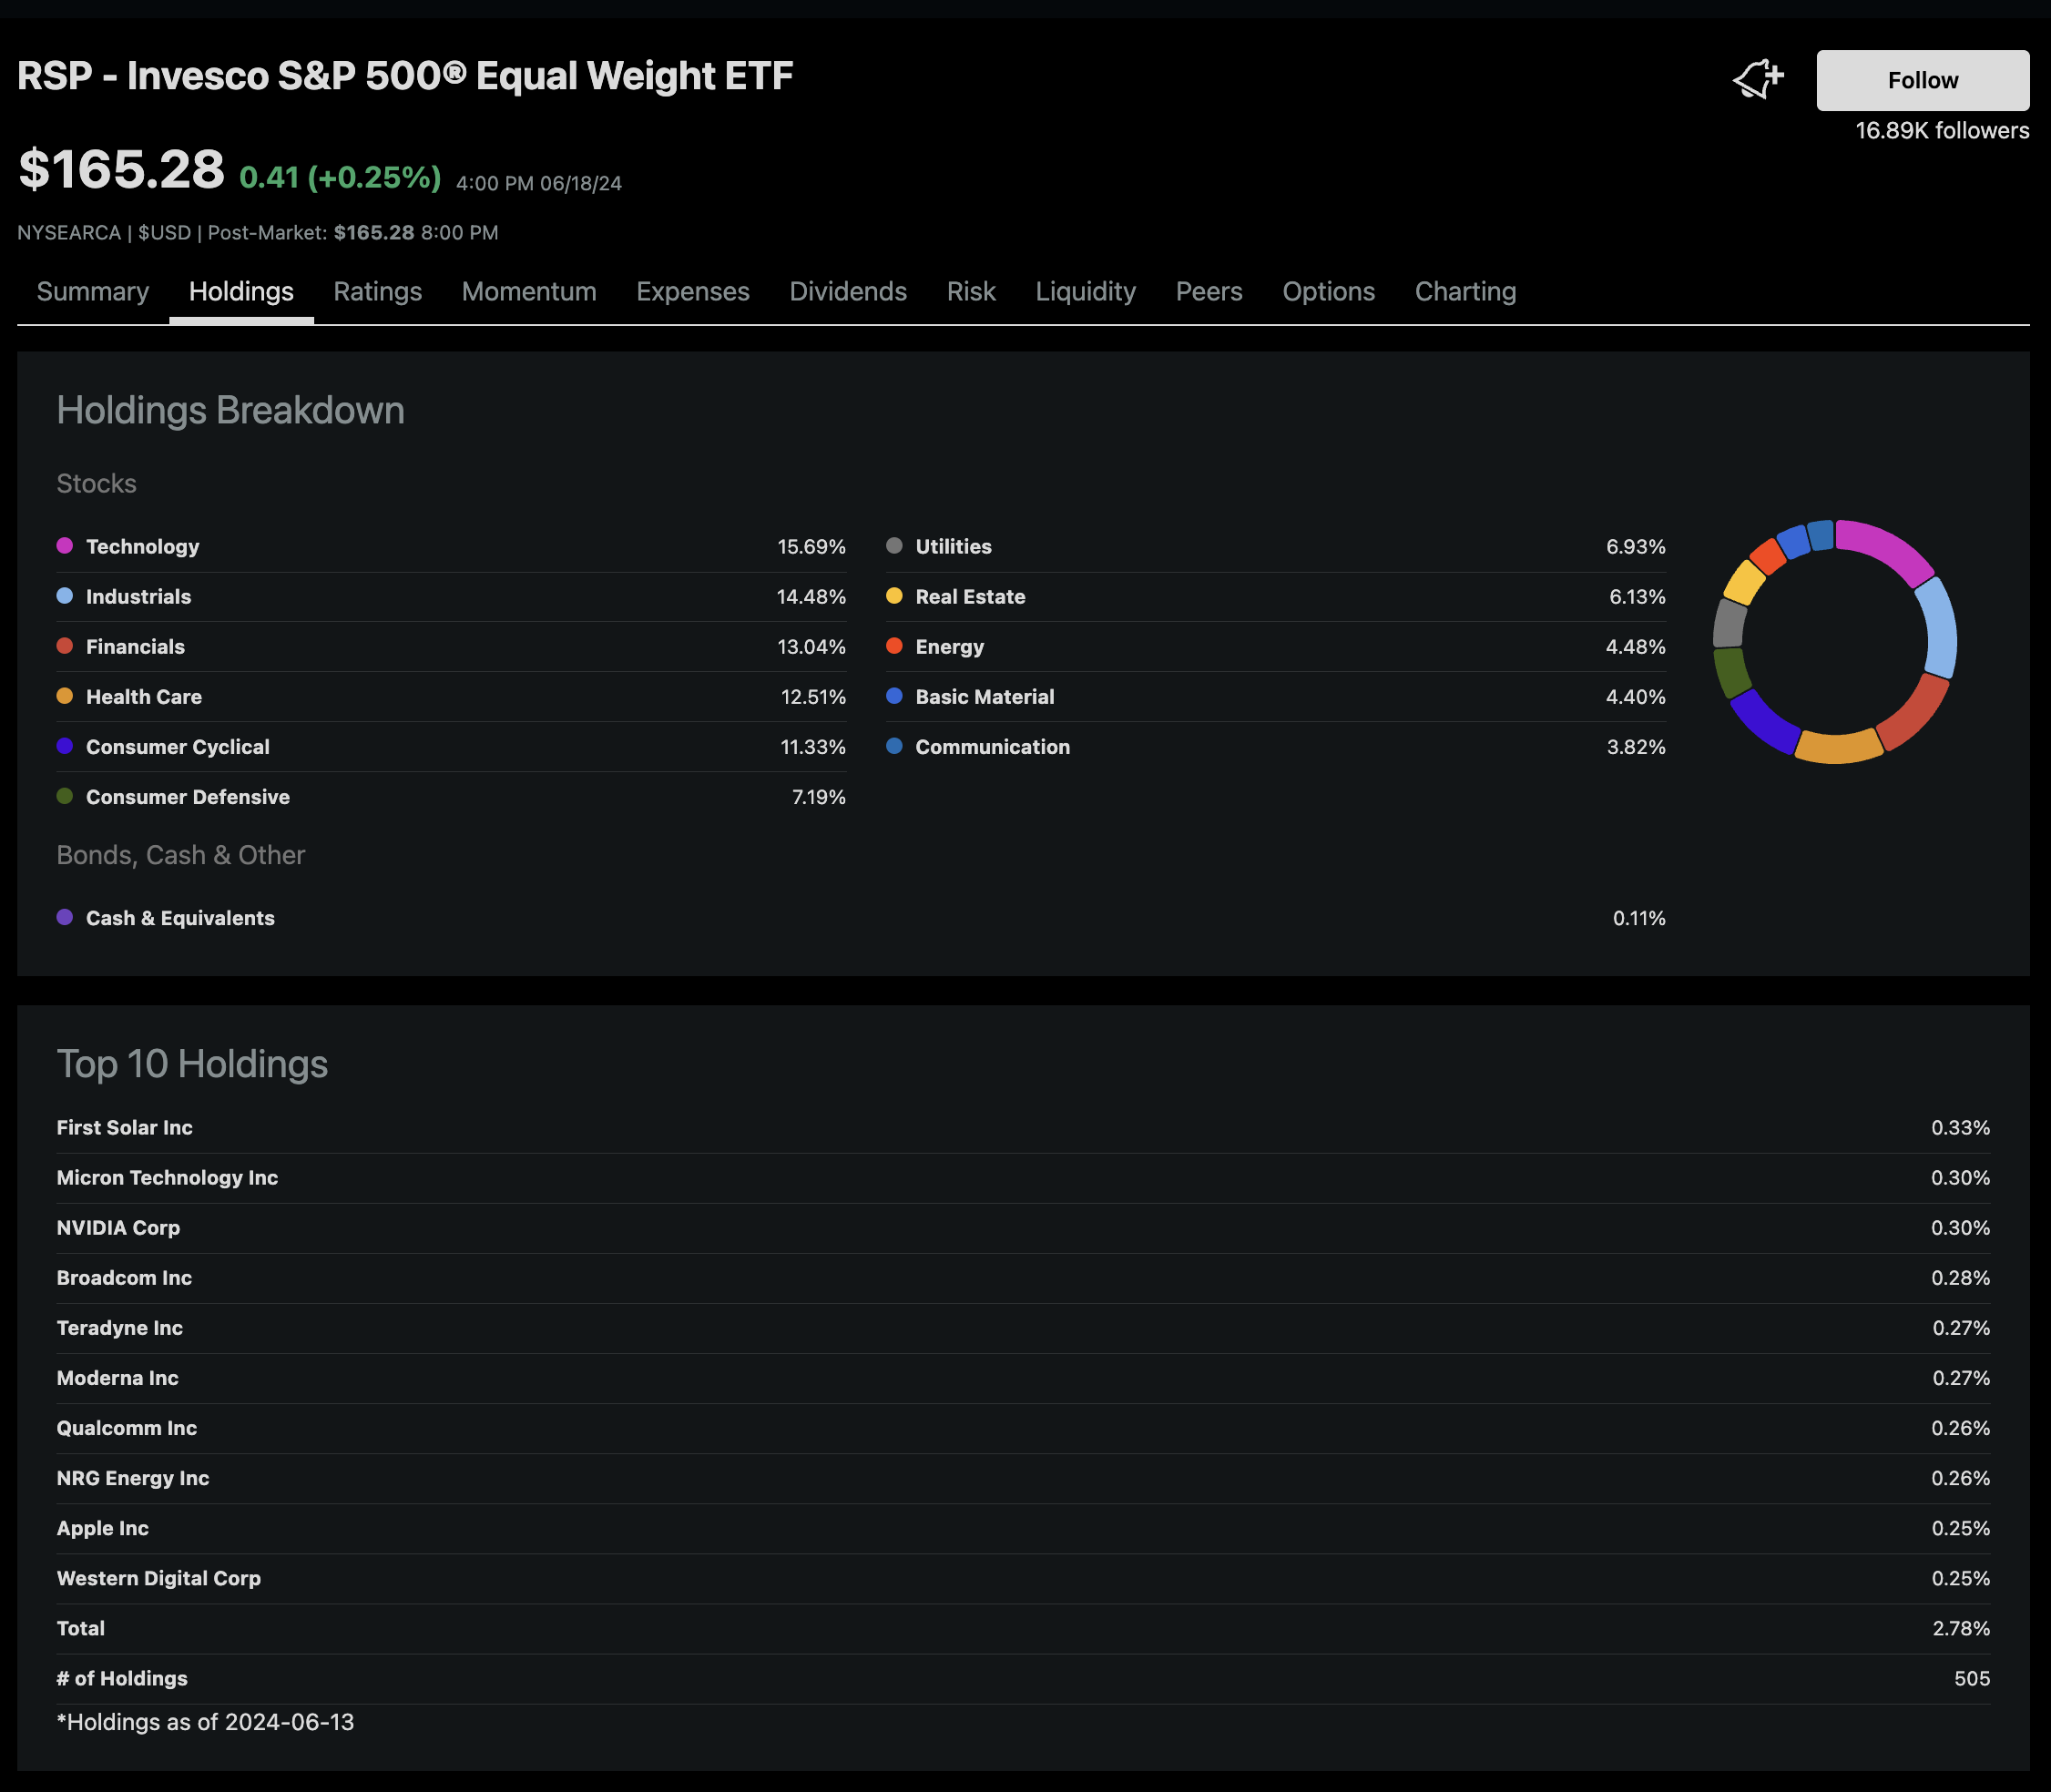Open the Momentum tab
The image size is (2051, 1792).
click(x=528, y=291)
